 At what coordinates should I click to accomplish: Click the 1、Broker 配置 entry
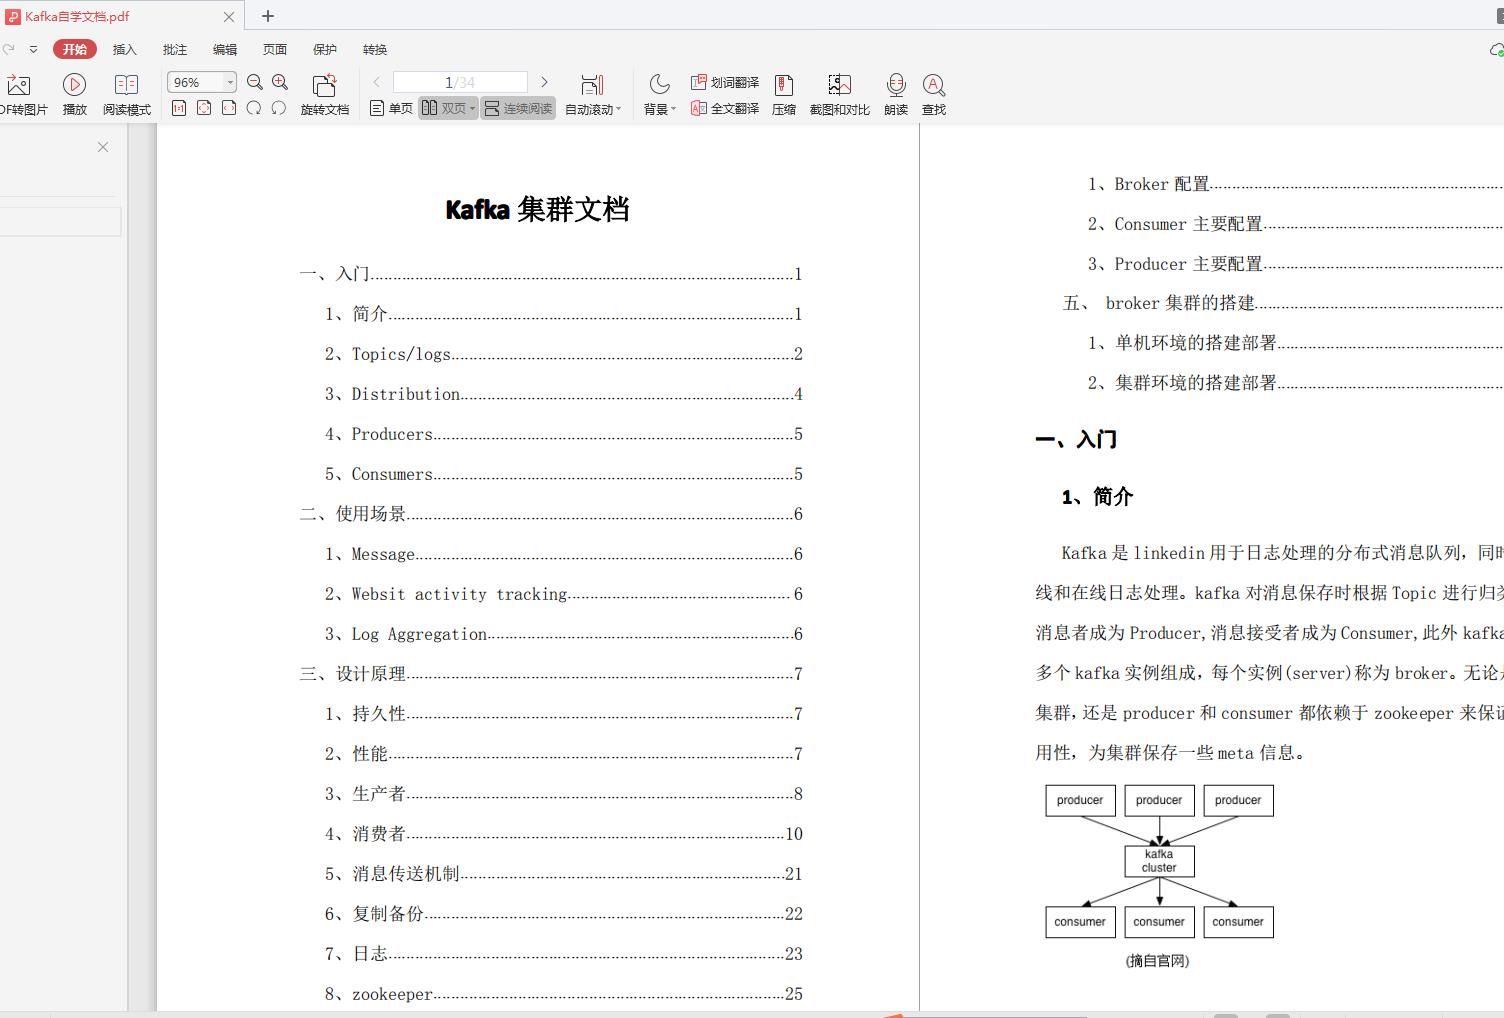click(1295, 184)
